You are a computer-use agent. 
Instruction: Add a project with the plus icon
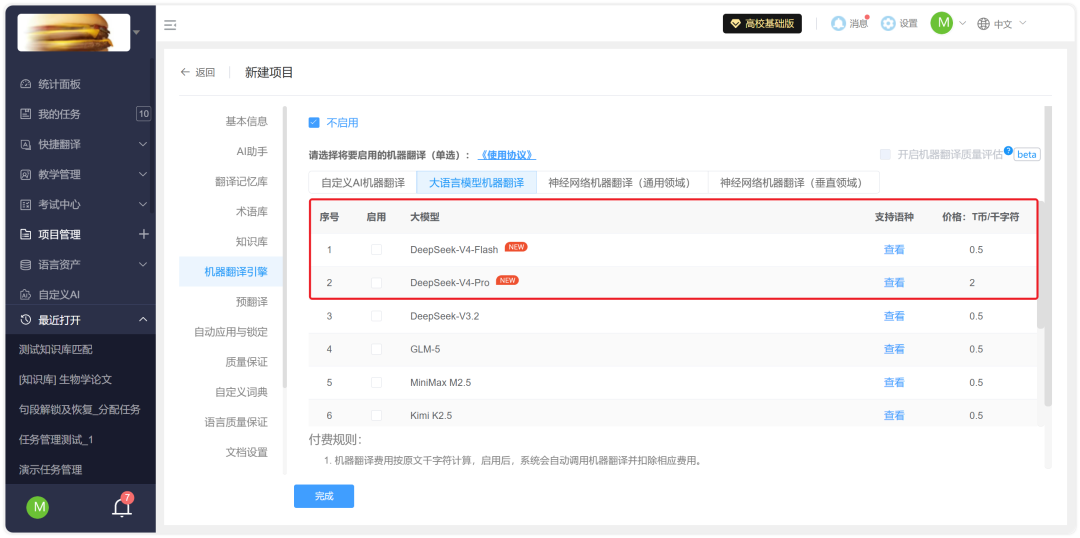click(x=143, y=234)
